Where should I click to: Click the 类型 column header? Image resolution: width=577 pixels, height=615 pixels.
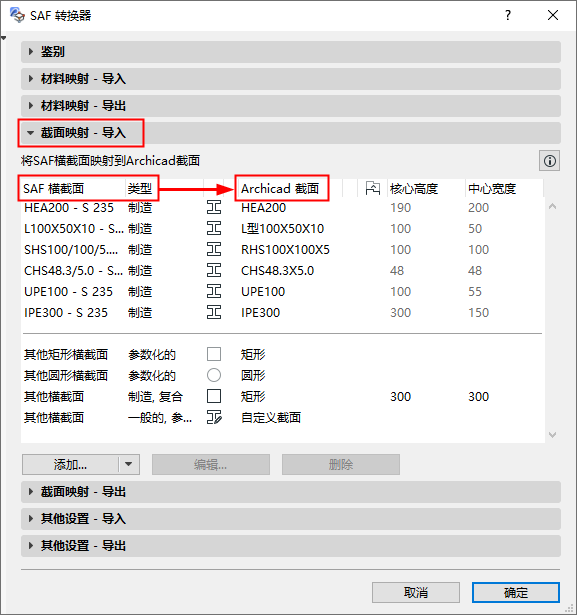click(142, 189)
